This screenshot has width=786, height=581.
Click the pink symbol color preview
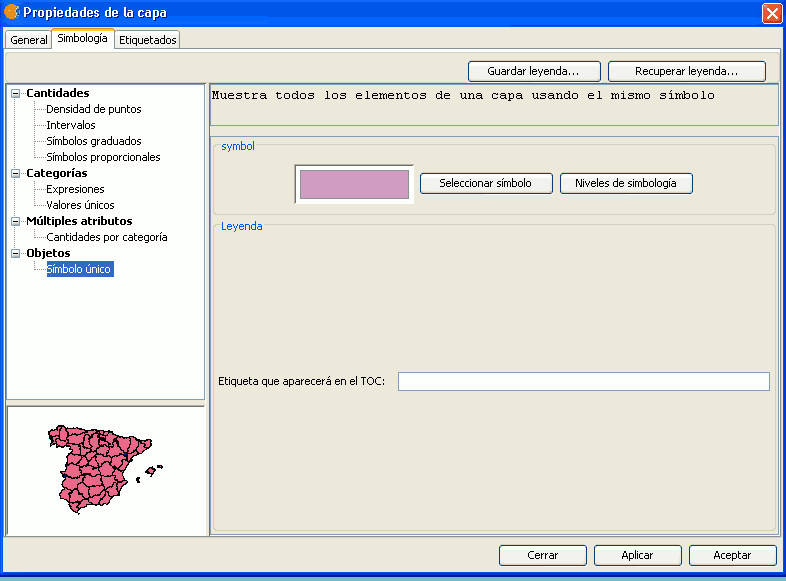pos(354,184)
